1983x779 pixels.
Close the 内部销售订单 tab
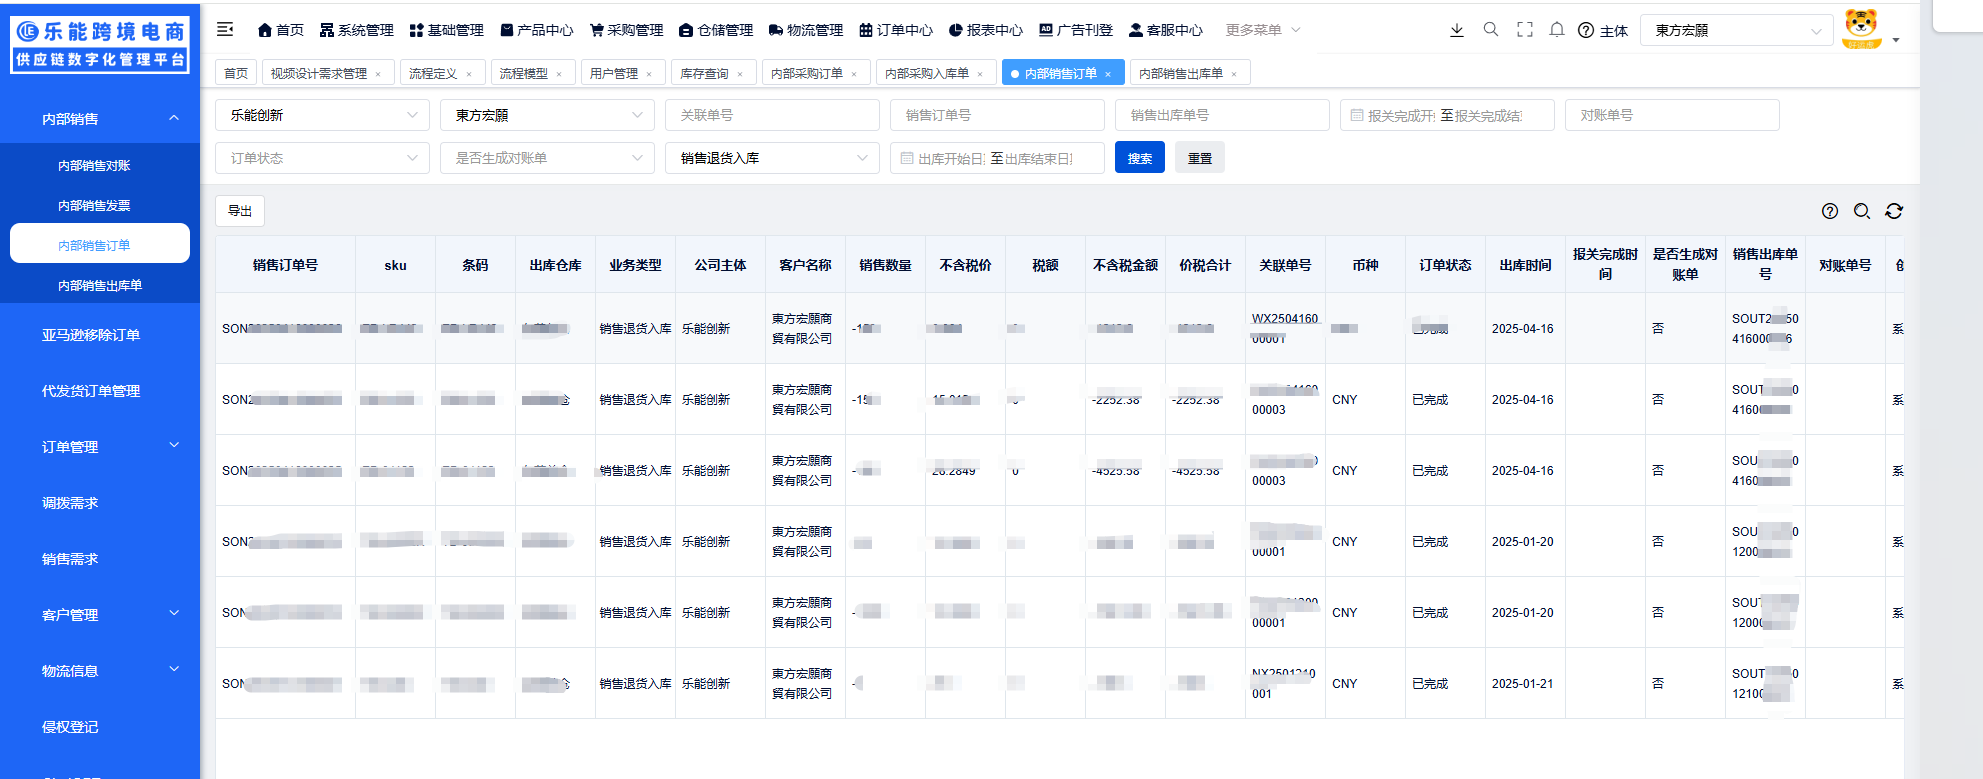click(x=1108, y=74)
